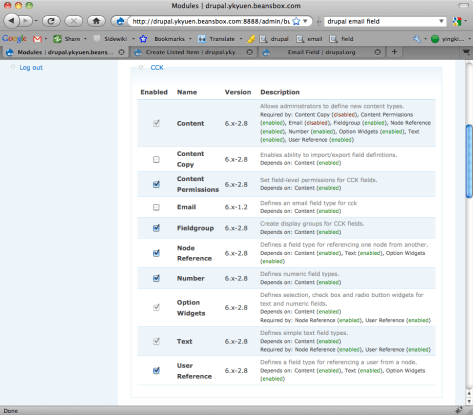Switch to the Create Listed Item tab

[193, 52]
